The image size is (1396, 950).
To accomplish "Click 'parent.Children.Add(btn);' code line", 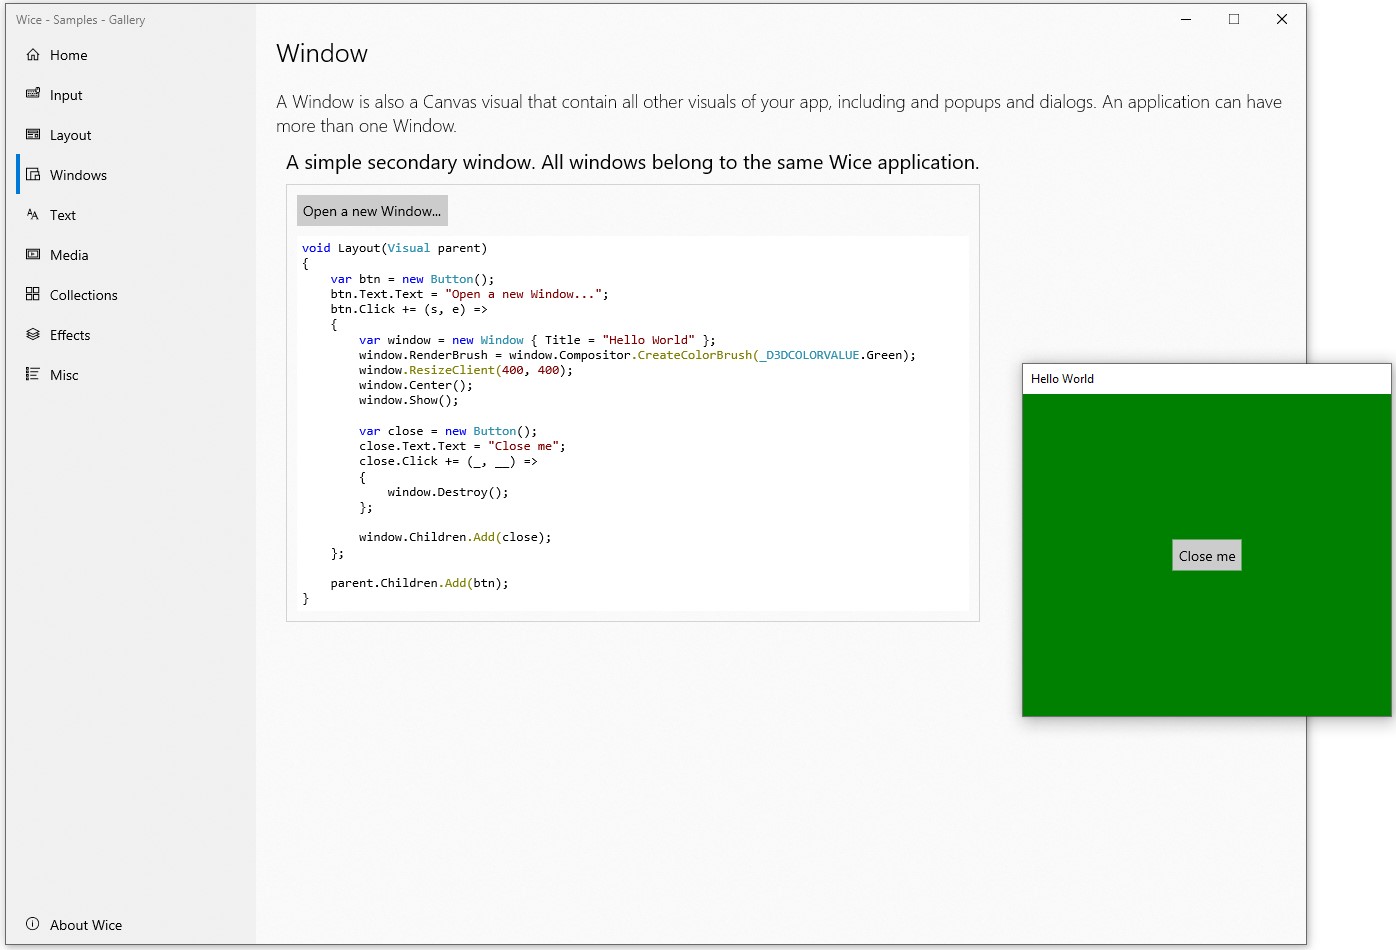I will (x=420, y=583).
